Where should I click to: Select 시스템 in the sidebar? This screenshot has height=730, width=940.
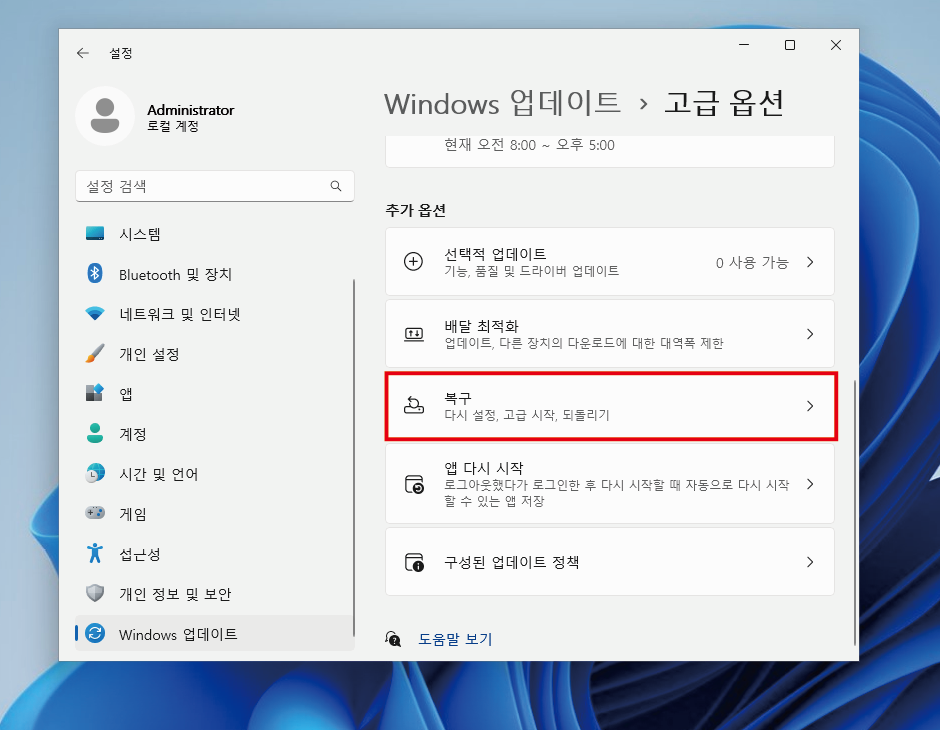point(215,234)
